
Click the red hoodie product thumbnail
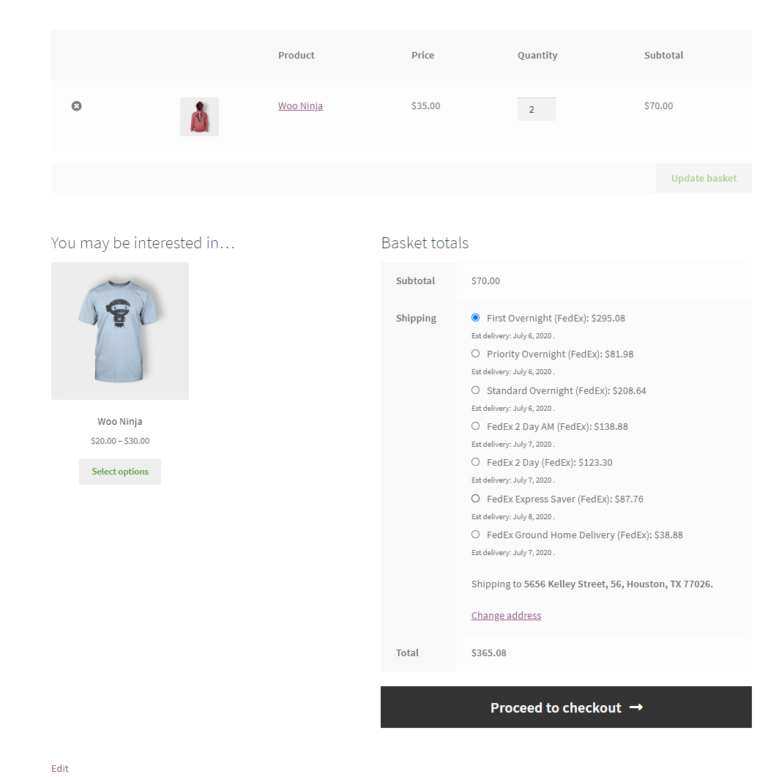tap(199, 116)
